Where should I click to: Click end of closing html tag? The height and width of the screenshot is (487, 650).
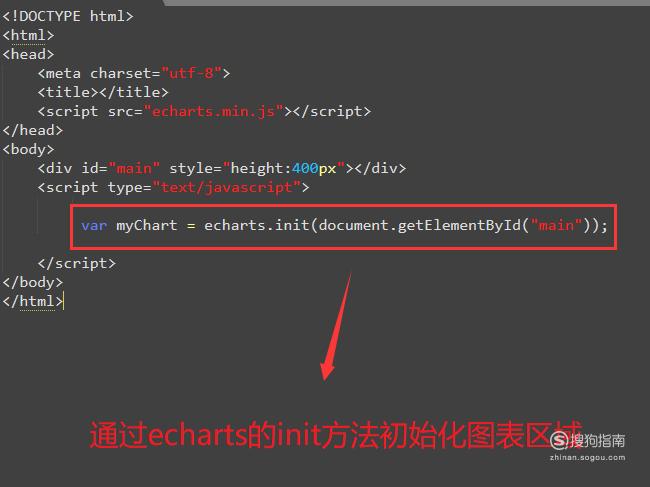pyautogui.click(x=63, y=301)
